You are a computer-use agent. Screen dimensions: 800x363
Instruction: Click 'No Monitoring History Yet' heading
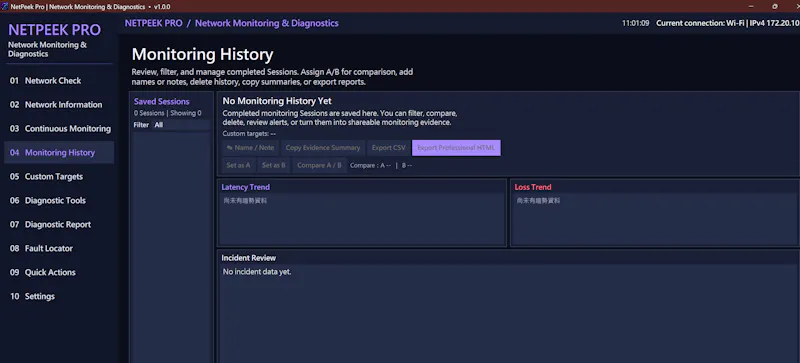277,102
